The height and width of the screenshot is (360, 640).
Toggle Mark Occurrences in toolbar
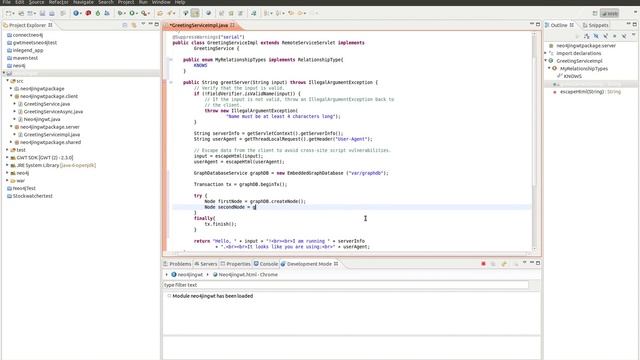[x=195, y=13]
